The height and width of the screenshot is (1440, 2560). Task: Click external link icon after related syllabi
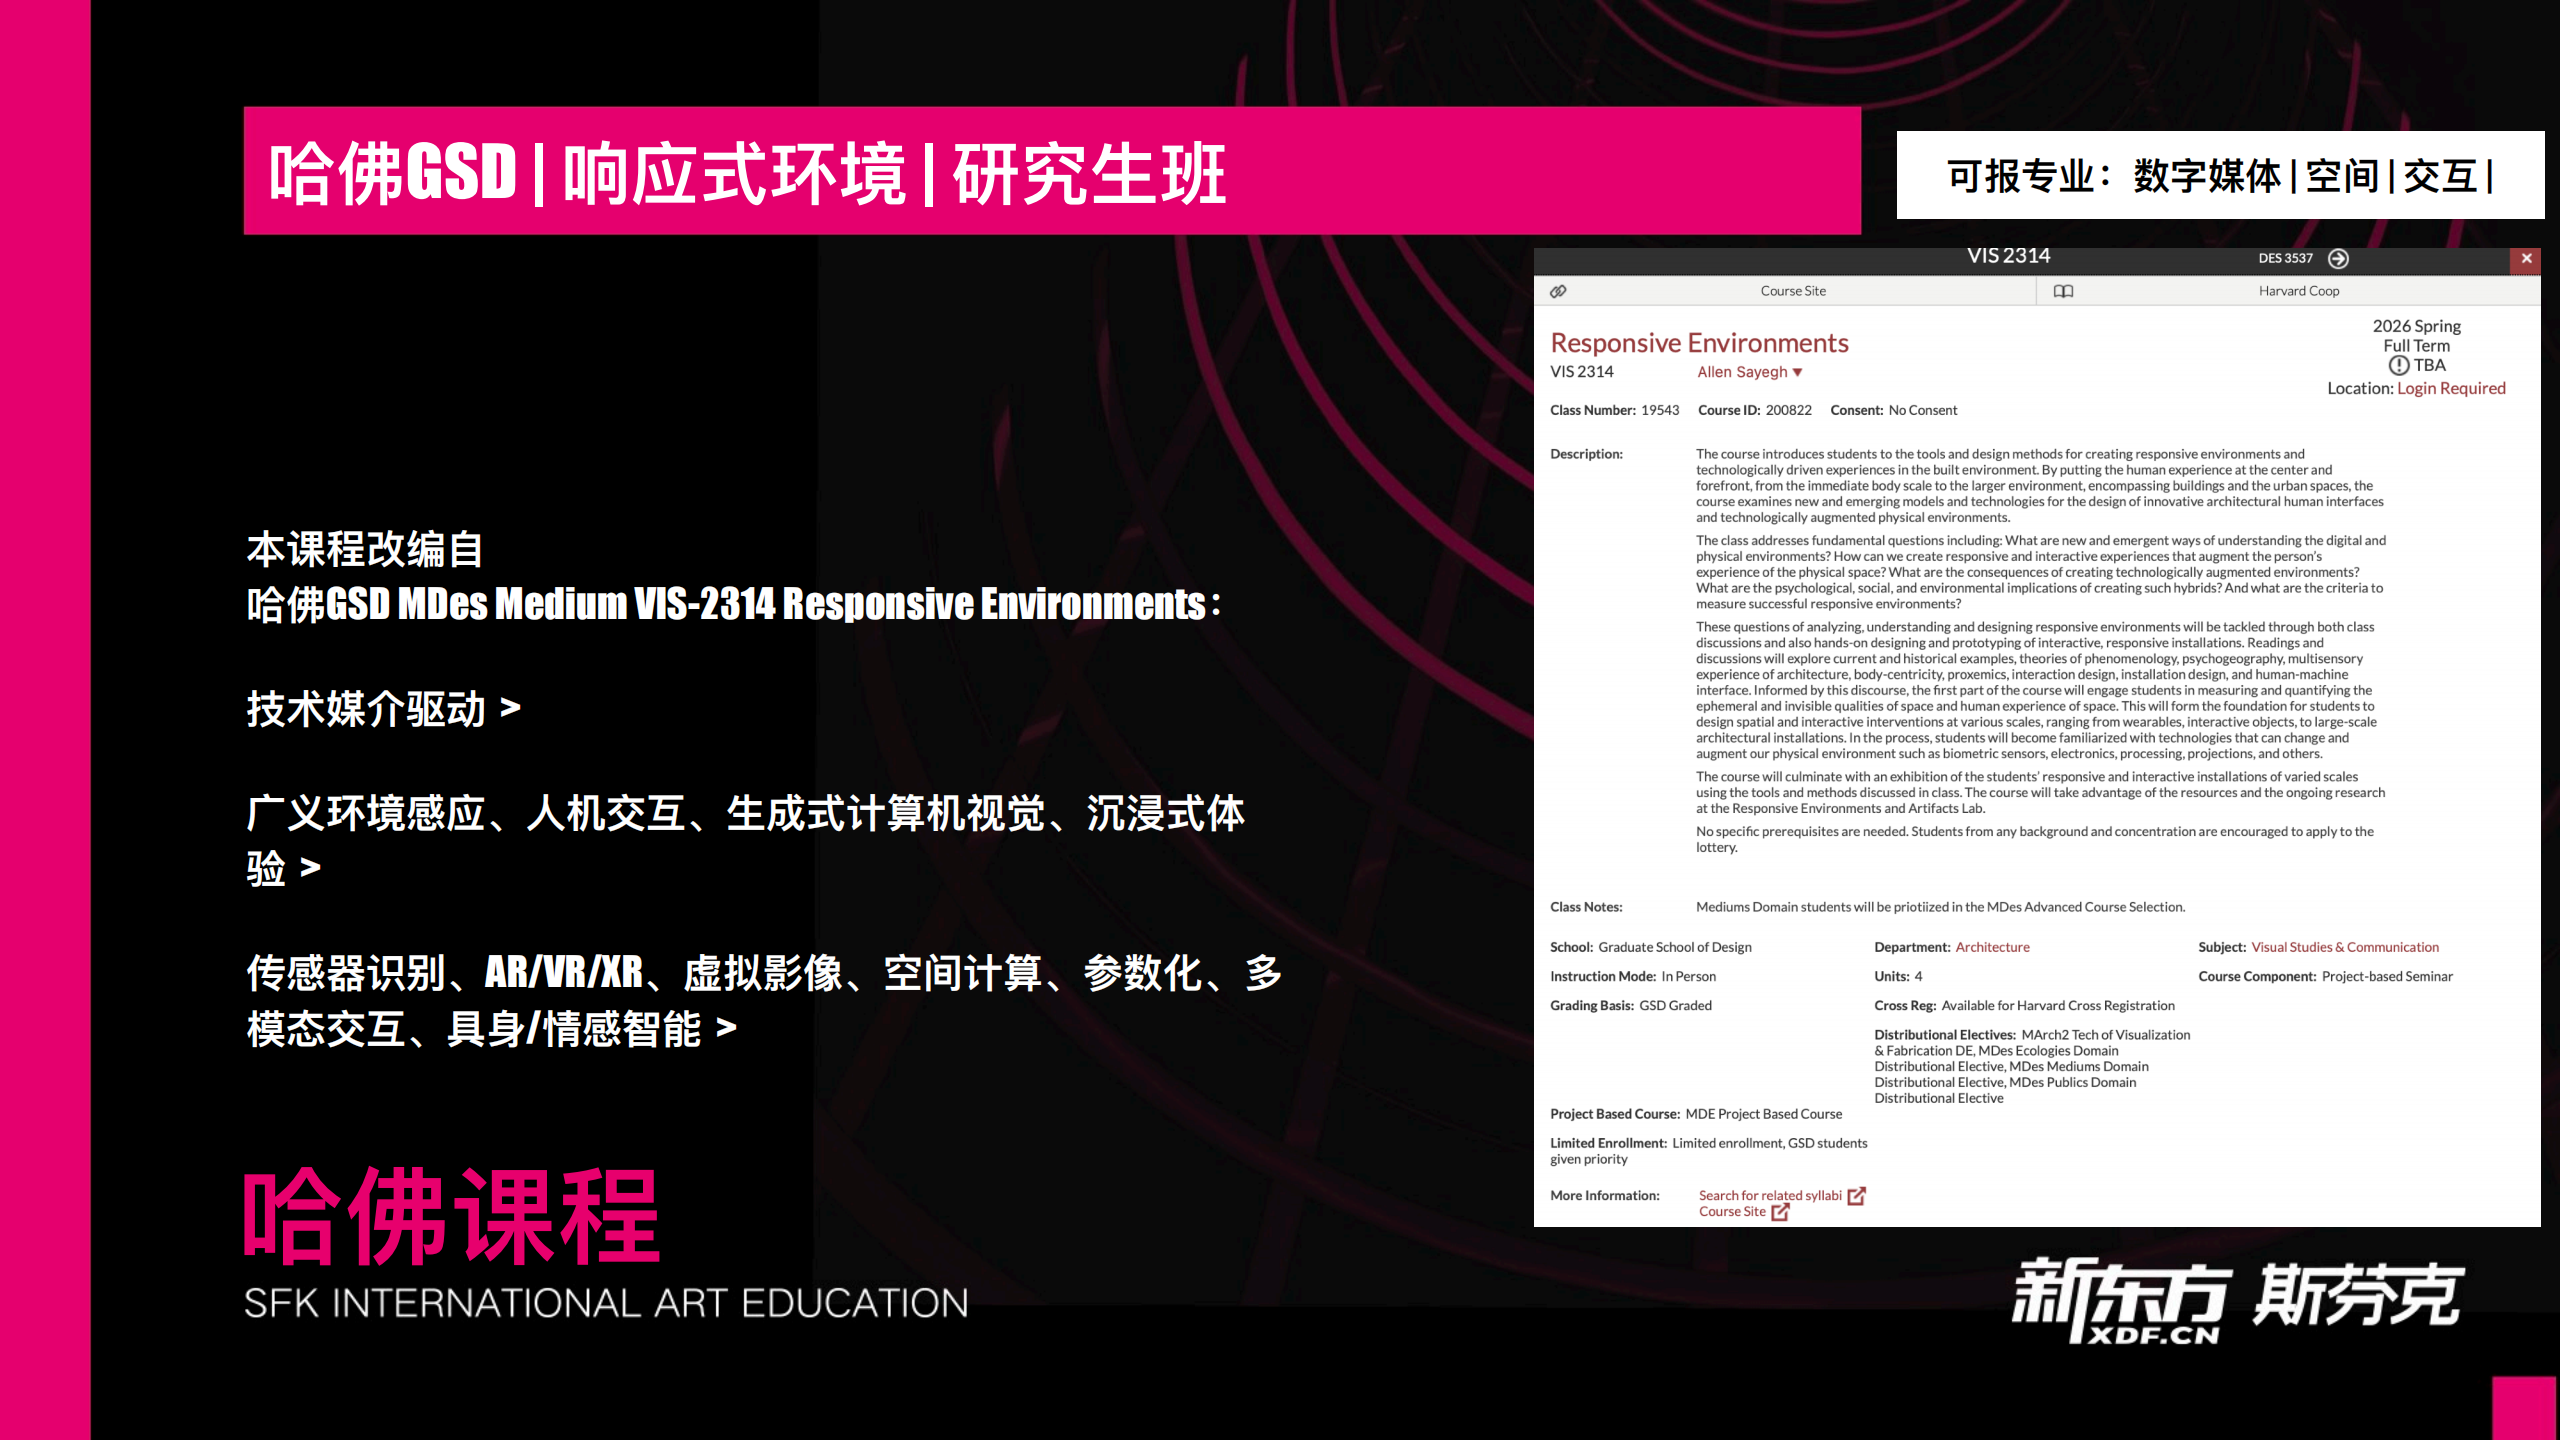pos(1857,1196)
